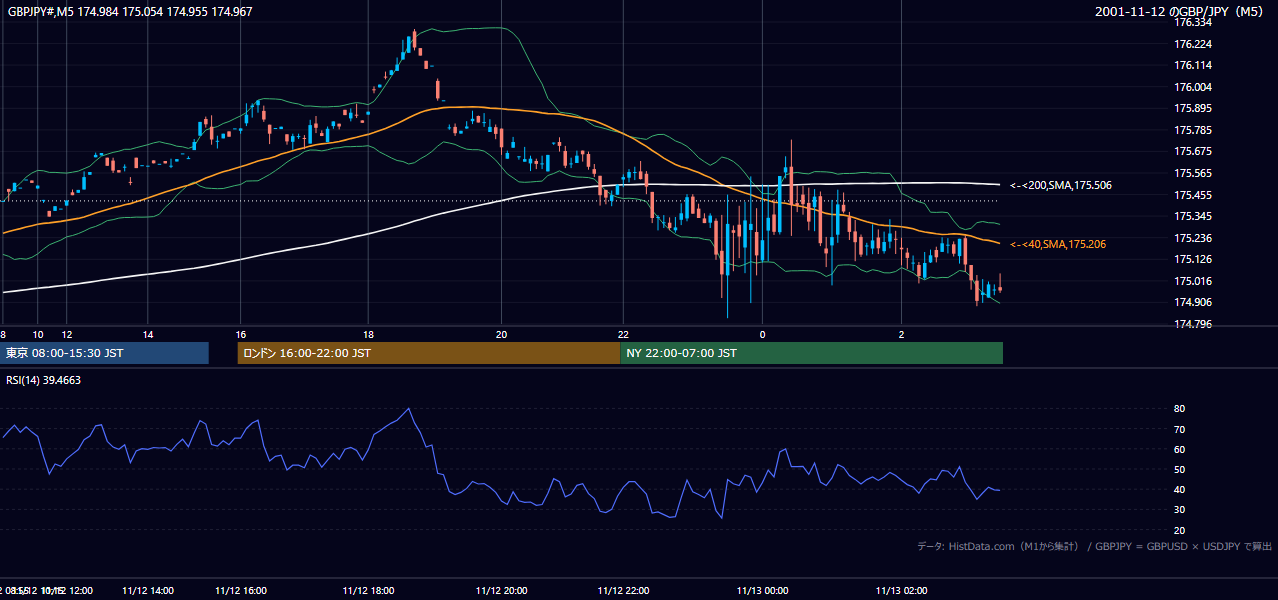Click the 200 SMA 175.506 annotation label

click(1061, 185)
